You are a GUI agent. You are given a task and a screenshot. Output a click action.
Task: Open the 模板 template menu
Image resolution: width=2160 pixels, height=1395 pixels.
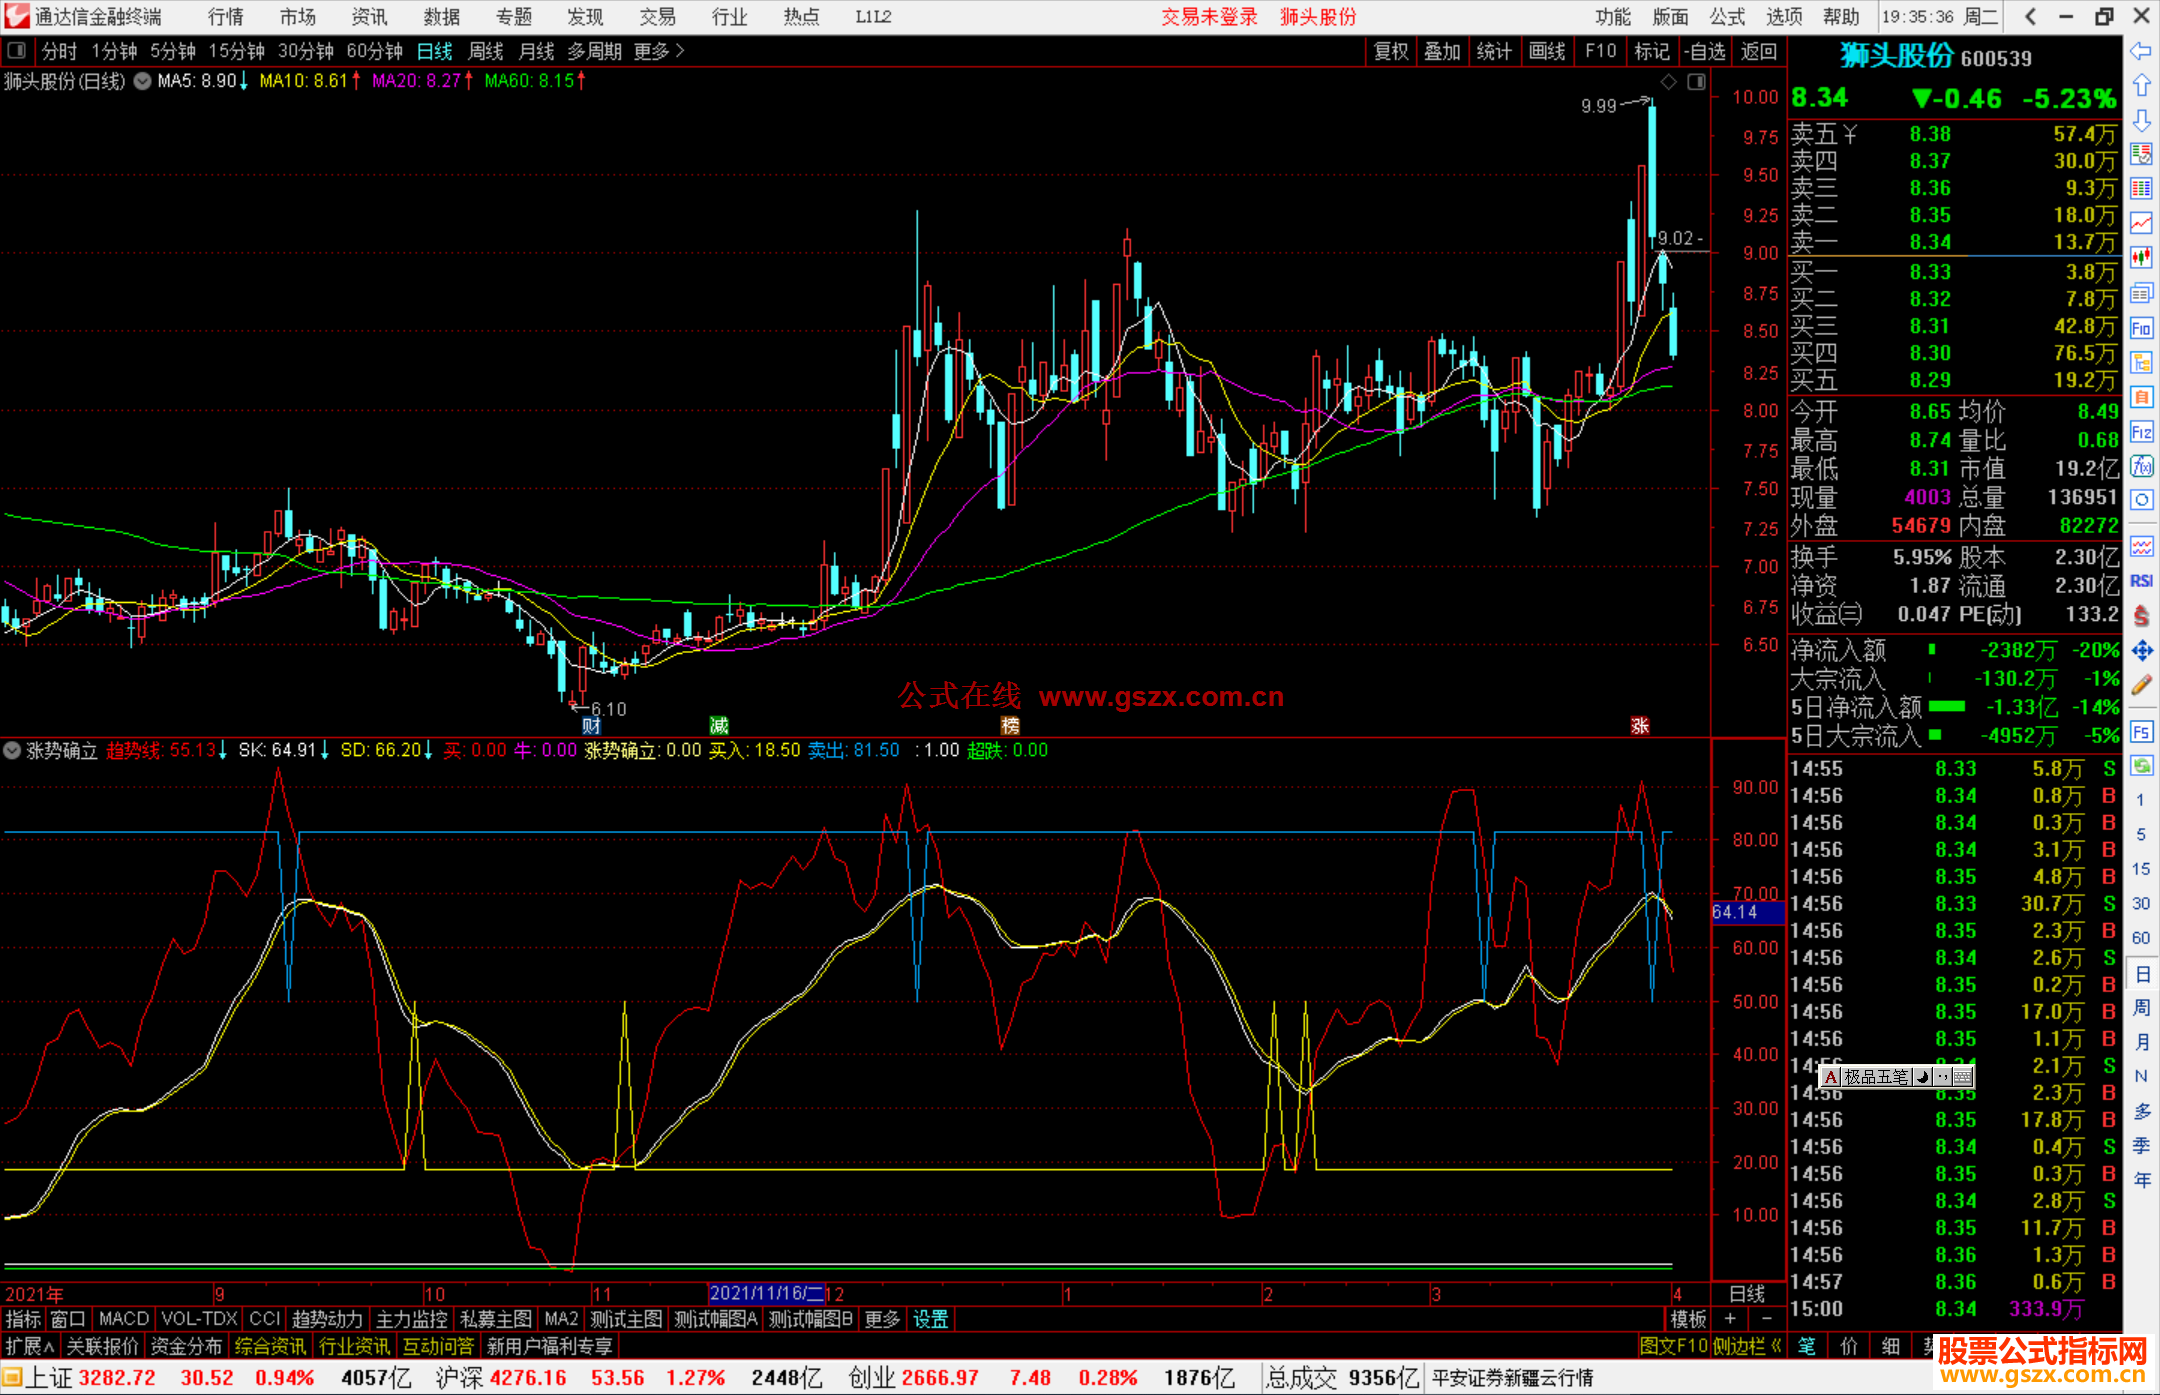coord(1689,1319)
